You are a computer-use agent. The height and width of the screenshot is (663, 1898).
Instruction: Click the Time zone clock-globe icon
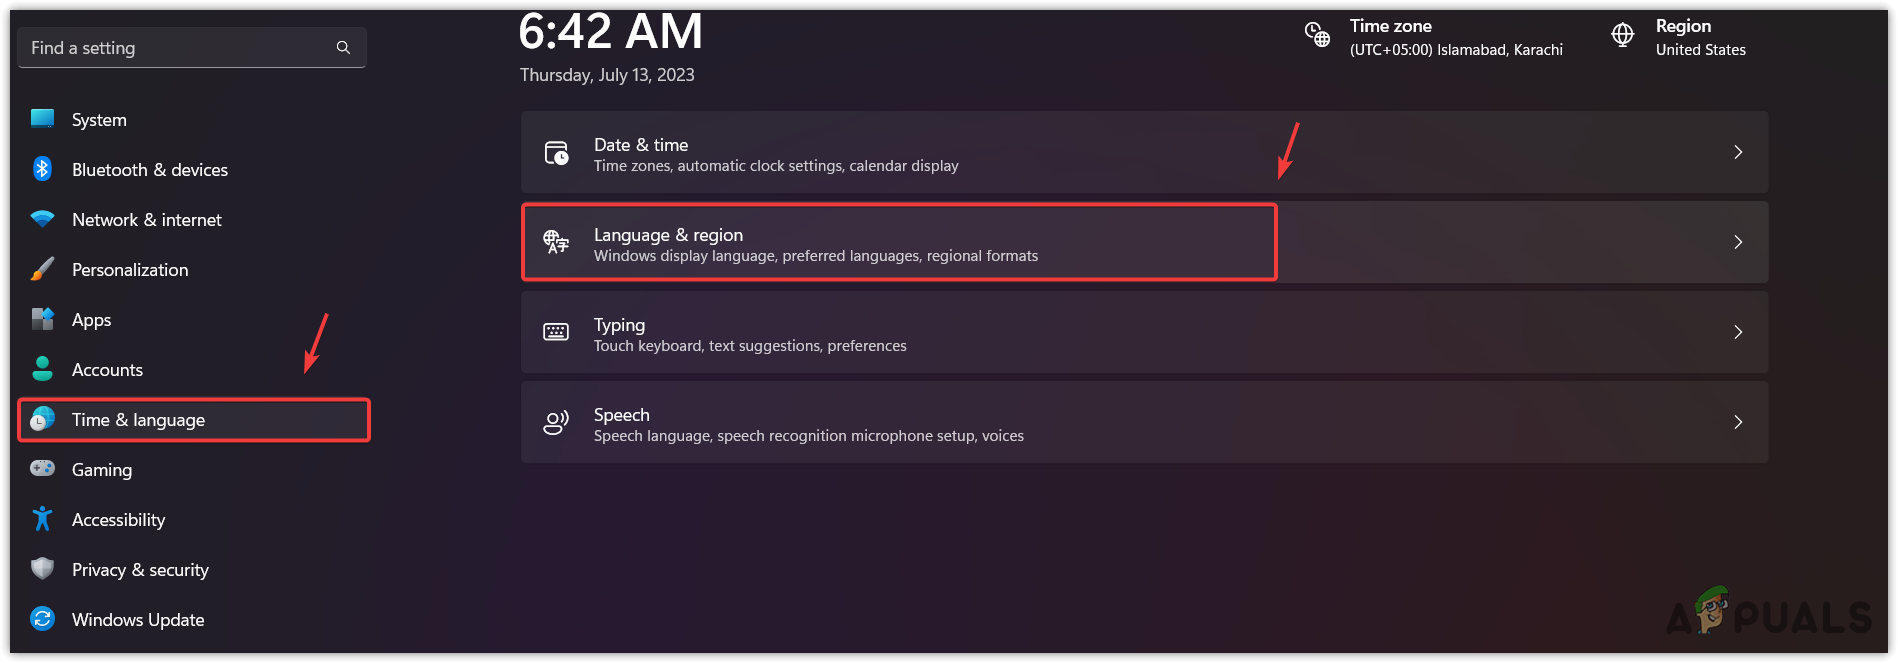coord(1317,35)
